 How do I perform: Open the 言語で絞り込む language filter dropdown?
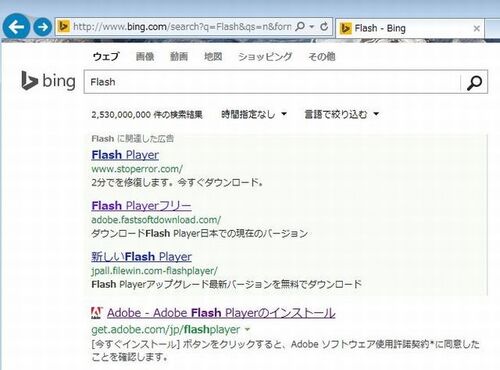coord(342,114)
